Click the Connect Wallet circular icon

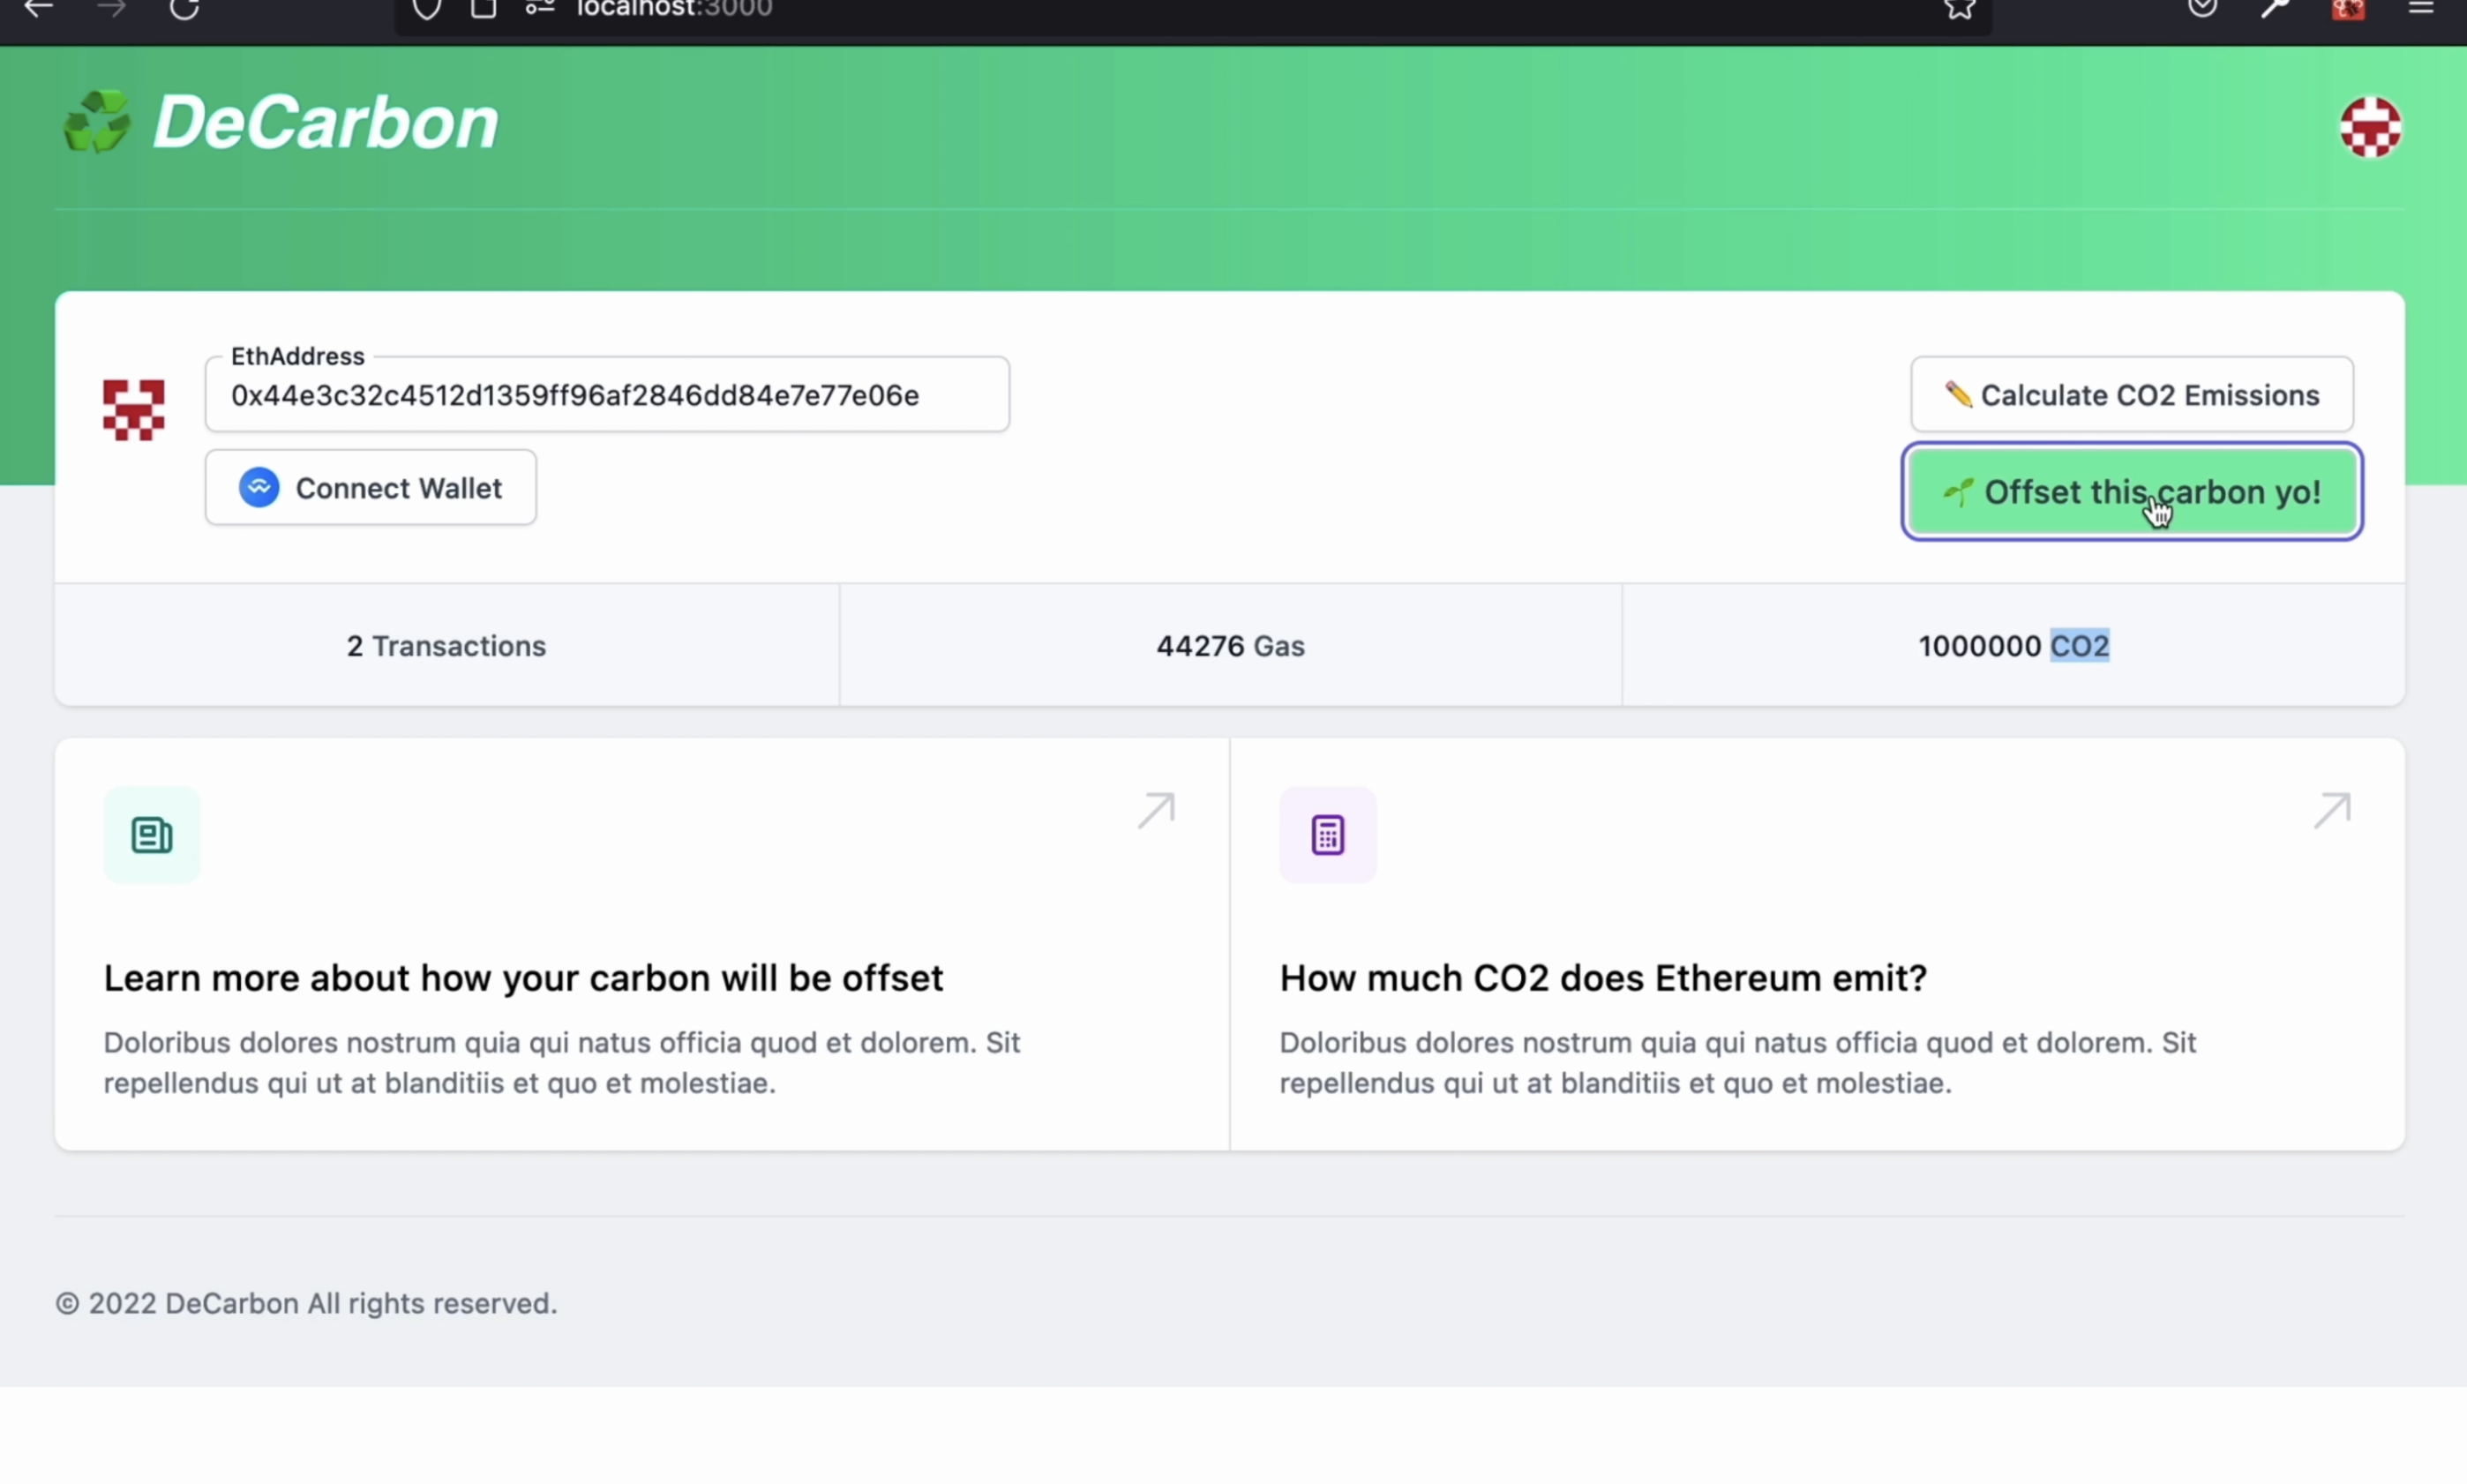259,488
